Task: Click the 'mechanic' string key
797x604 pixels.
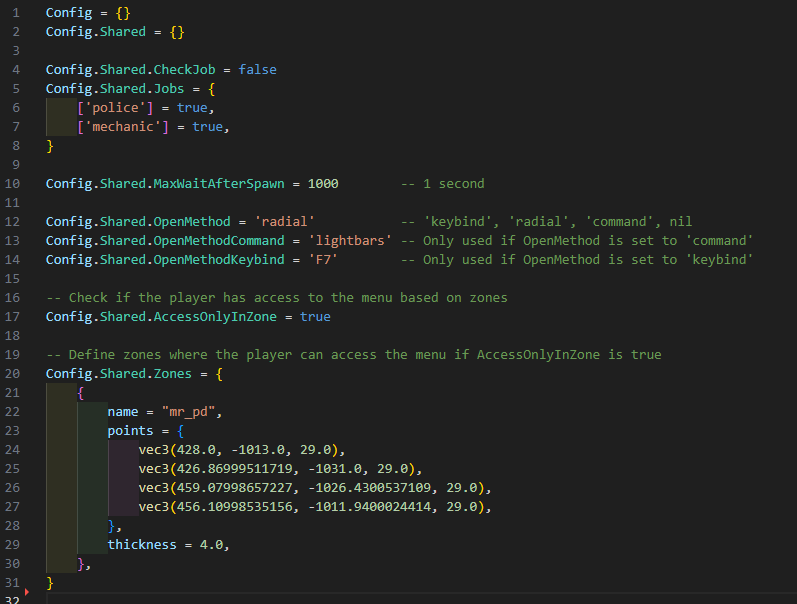Action: click(x=127, y=126)
